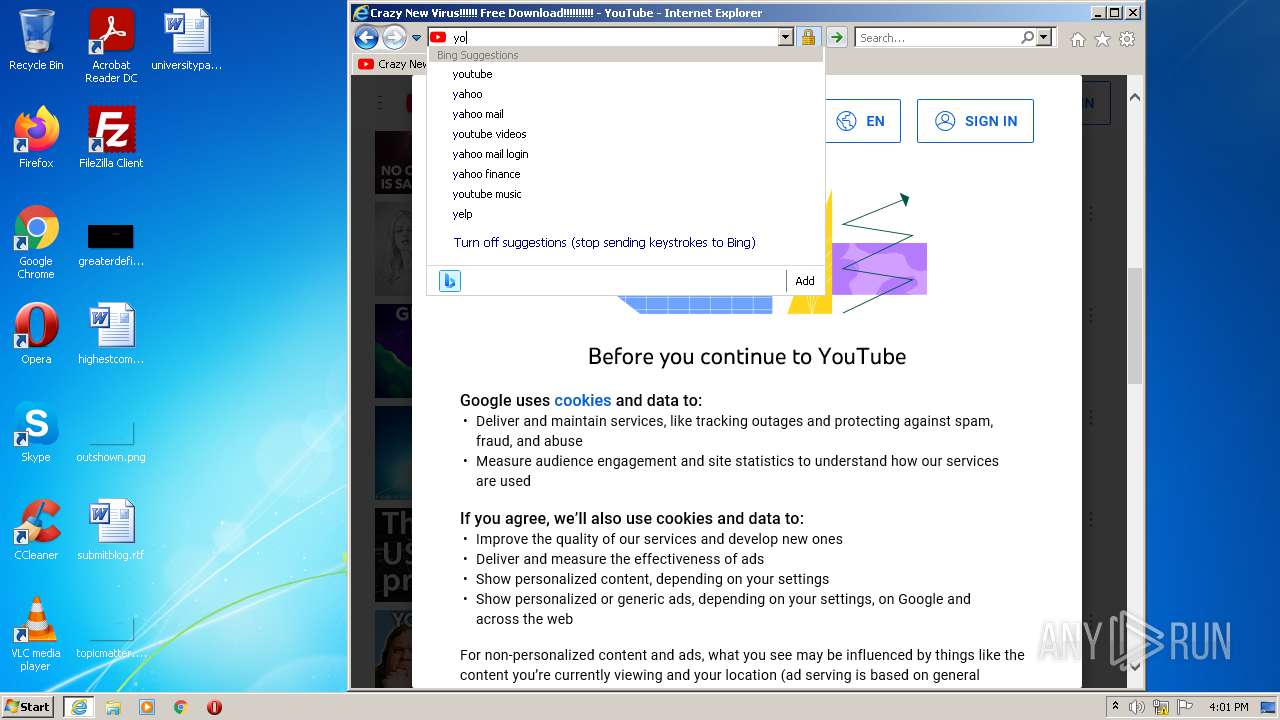Pick 'yelp' from suggestions
Screen dimensions: 1280x720
[625, 214]
